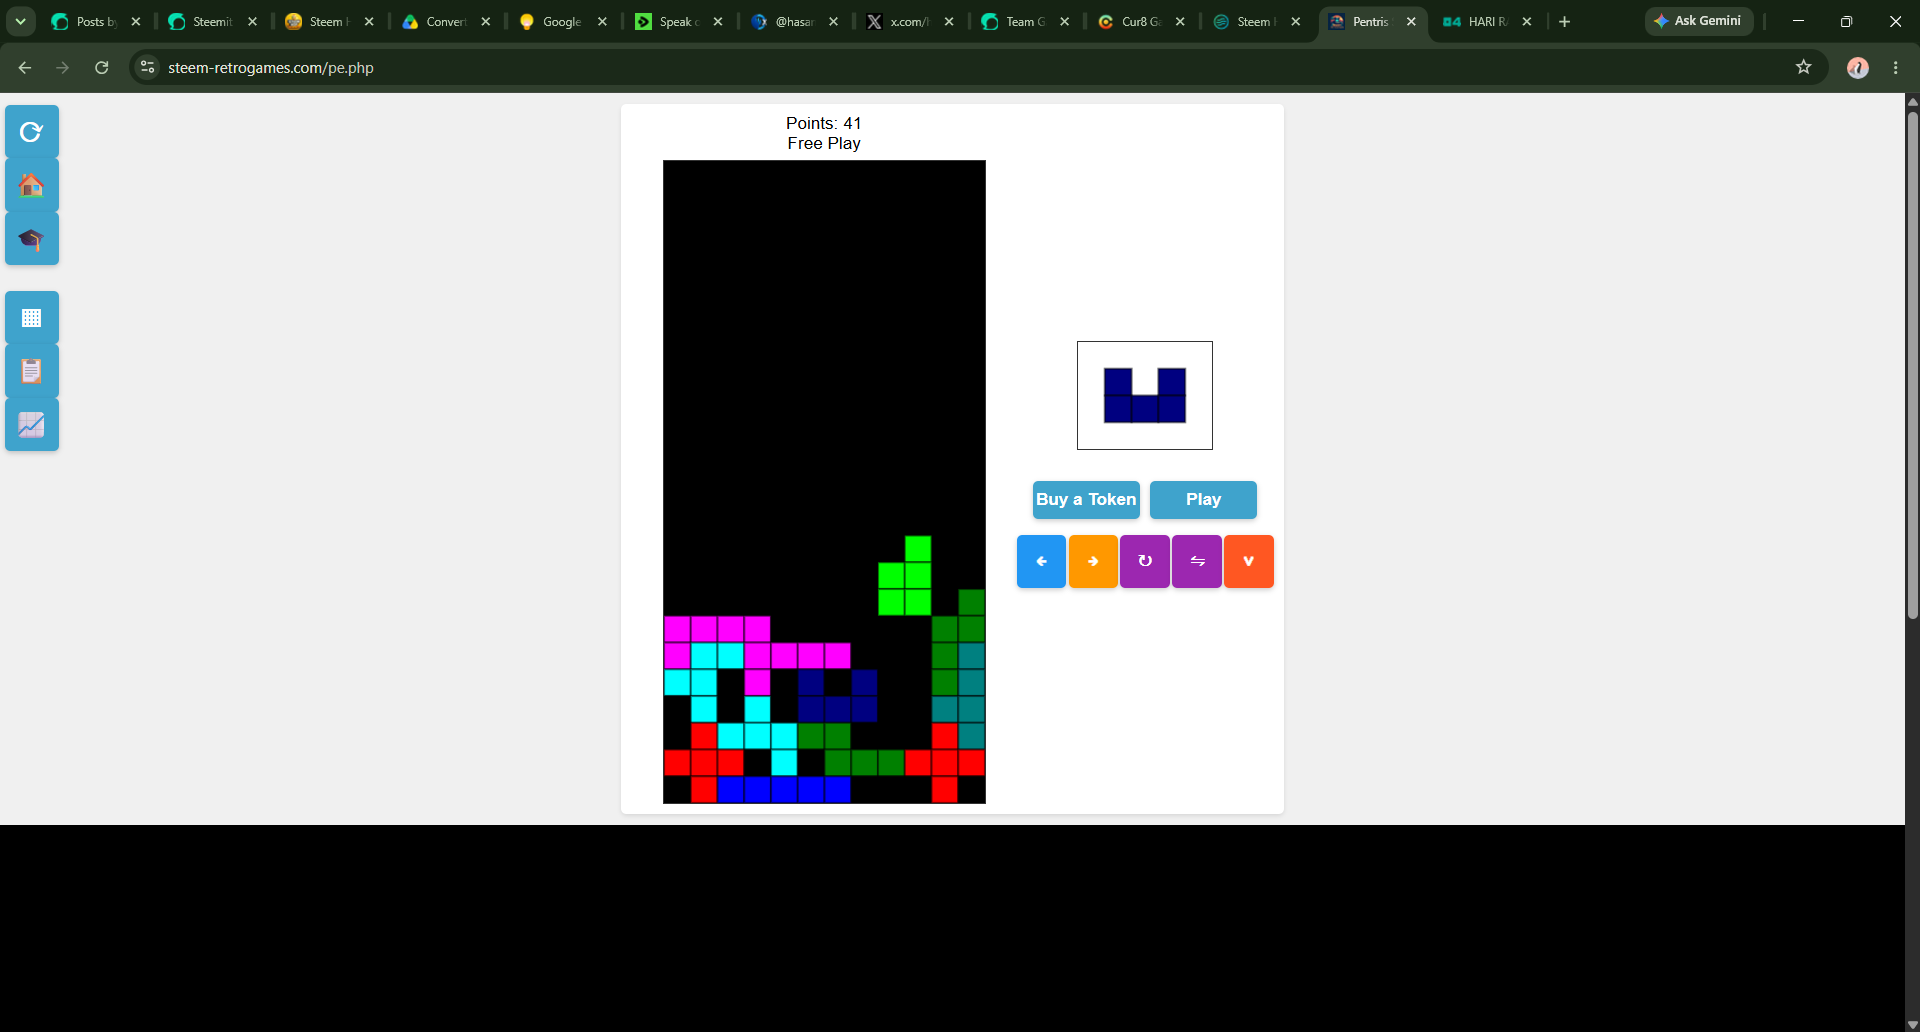
Task: Click the browser forward arrow
Action: 63,67
